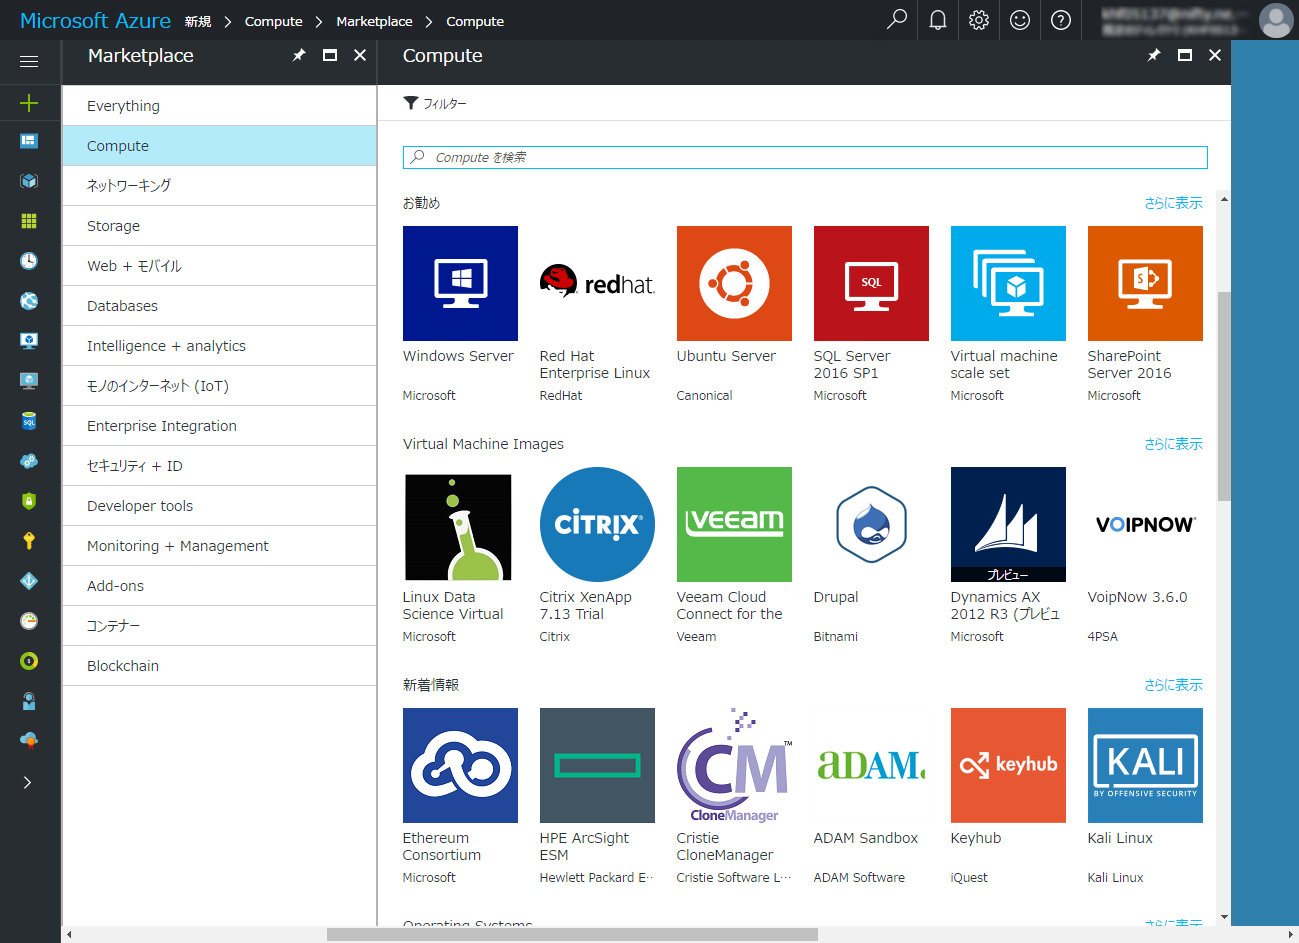
Task: Switch to the Blockchain category
Action: coord(122,665)
